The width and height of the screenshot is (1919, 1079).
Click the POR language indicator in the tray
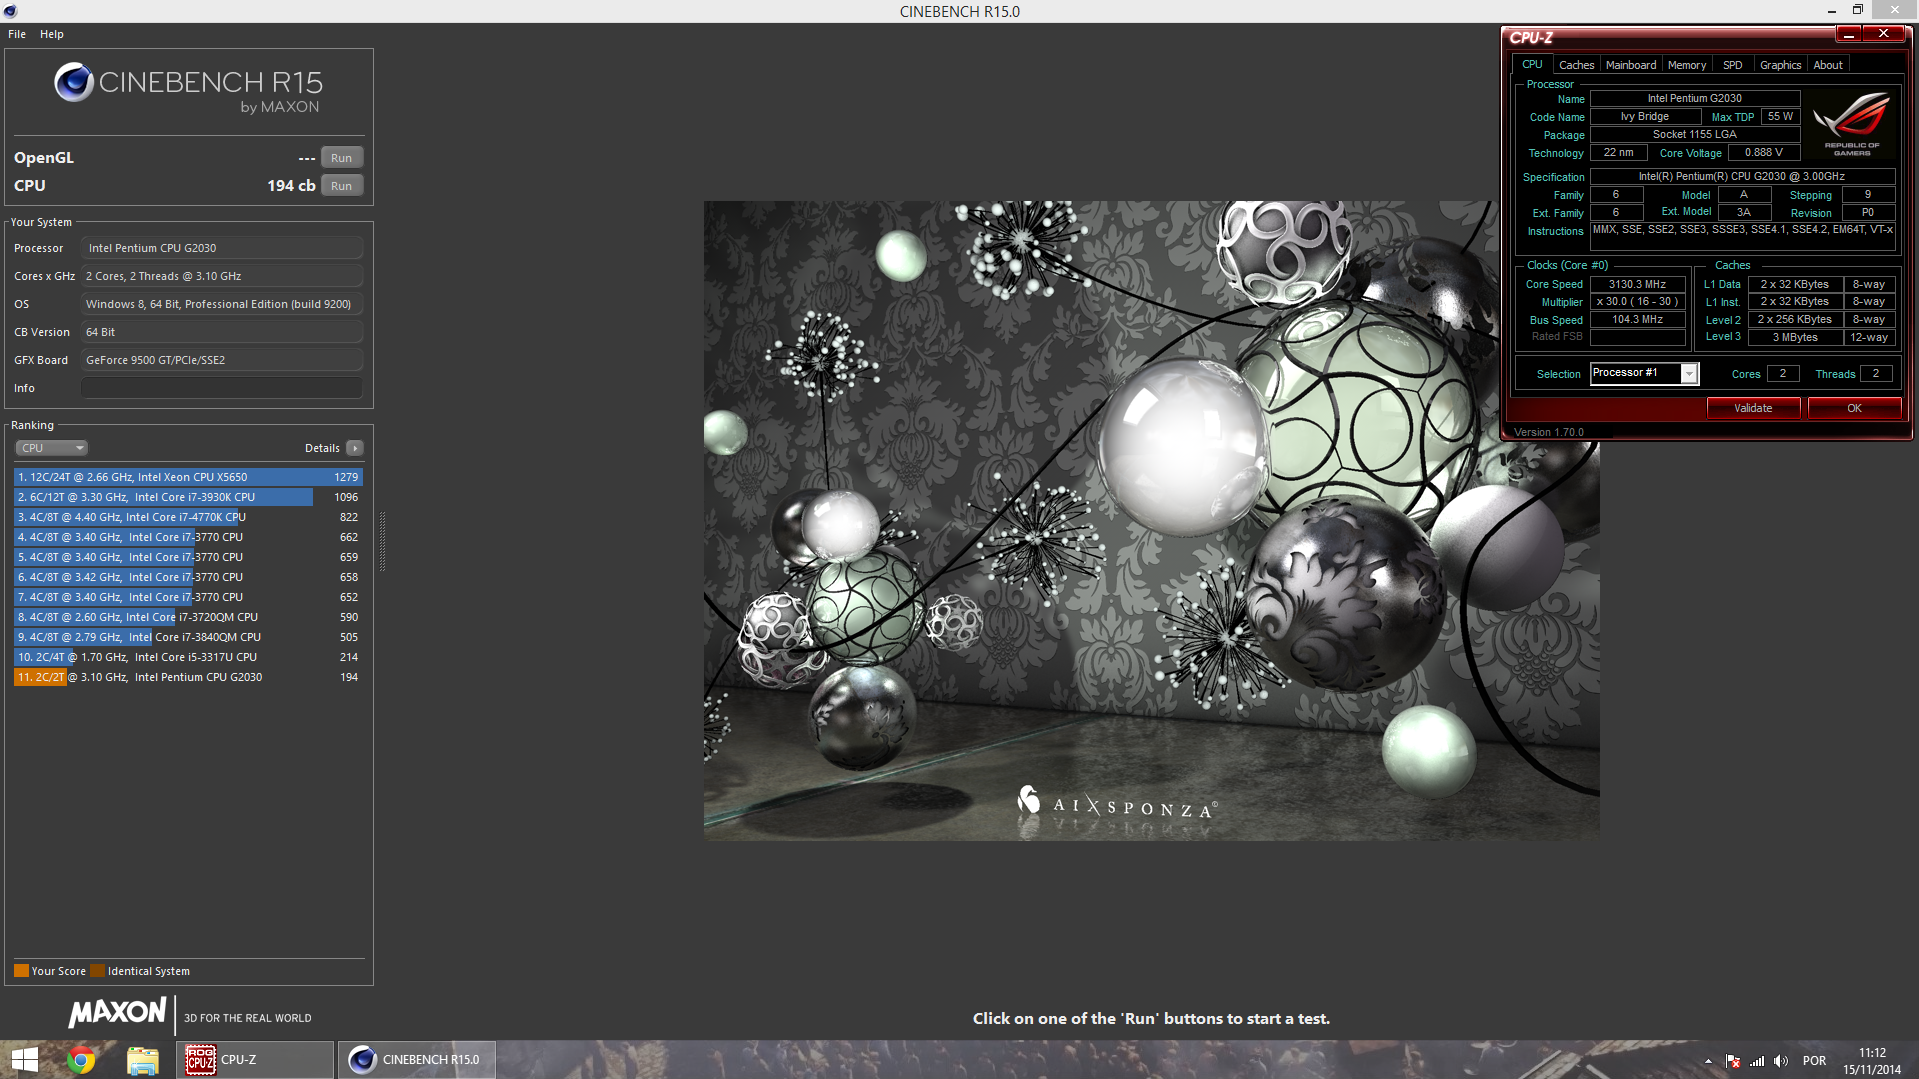[1814, 1061]
